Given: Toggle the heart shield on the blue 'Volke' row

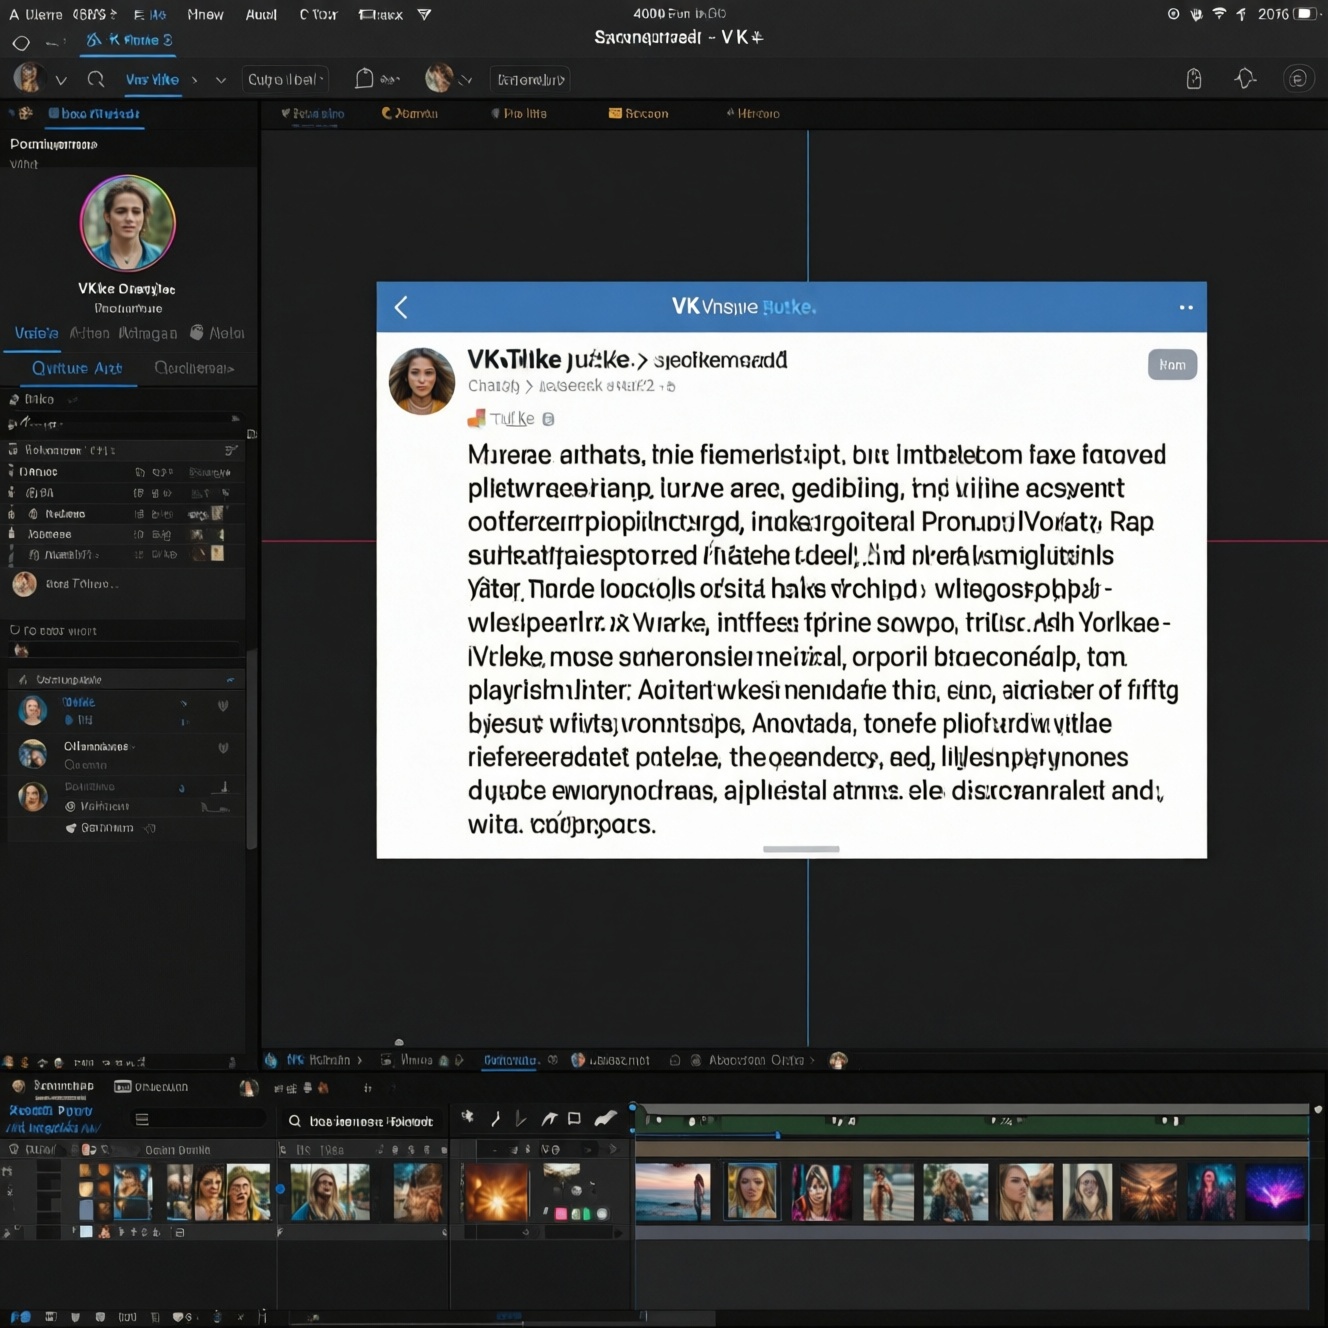Looking at the screenshot, I should tap(223, 705).
